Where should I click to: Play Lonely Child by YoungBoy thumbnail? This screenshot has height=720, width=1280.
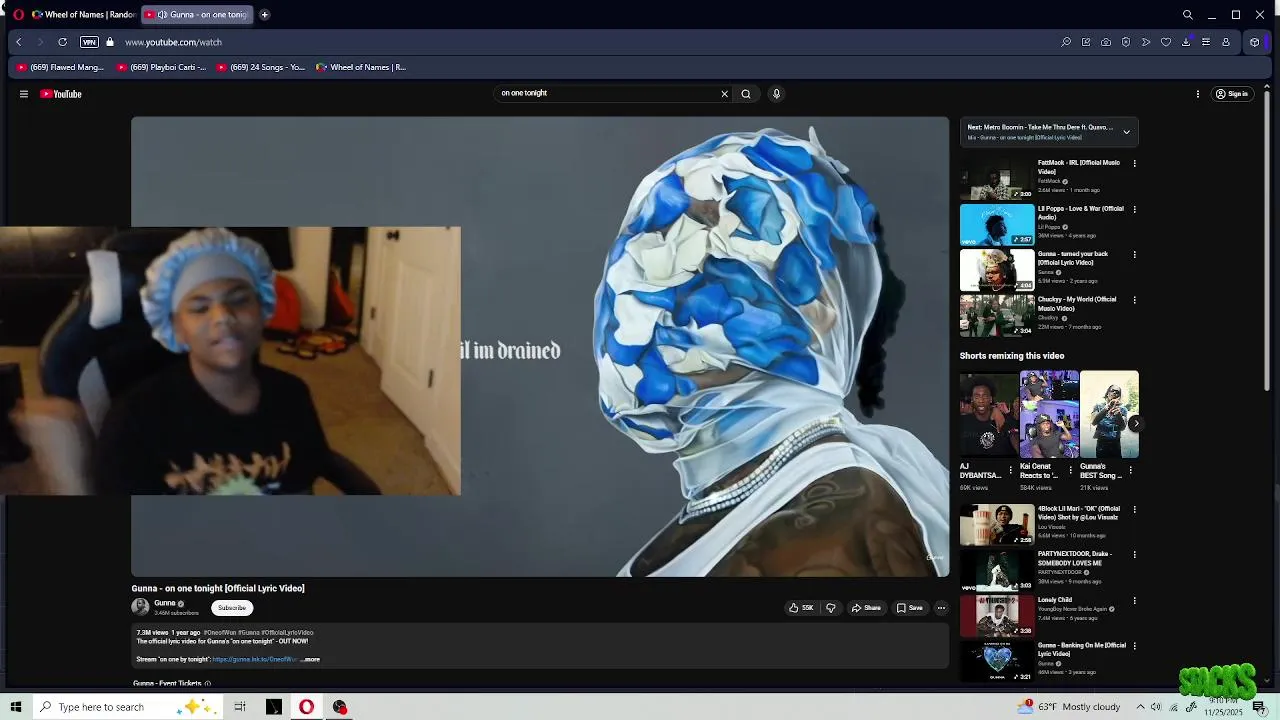tap(997, 616)
